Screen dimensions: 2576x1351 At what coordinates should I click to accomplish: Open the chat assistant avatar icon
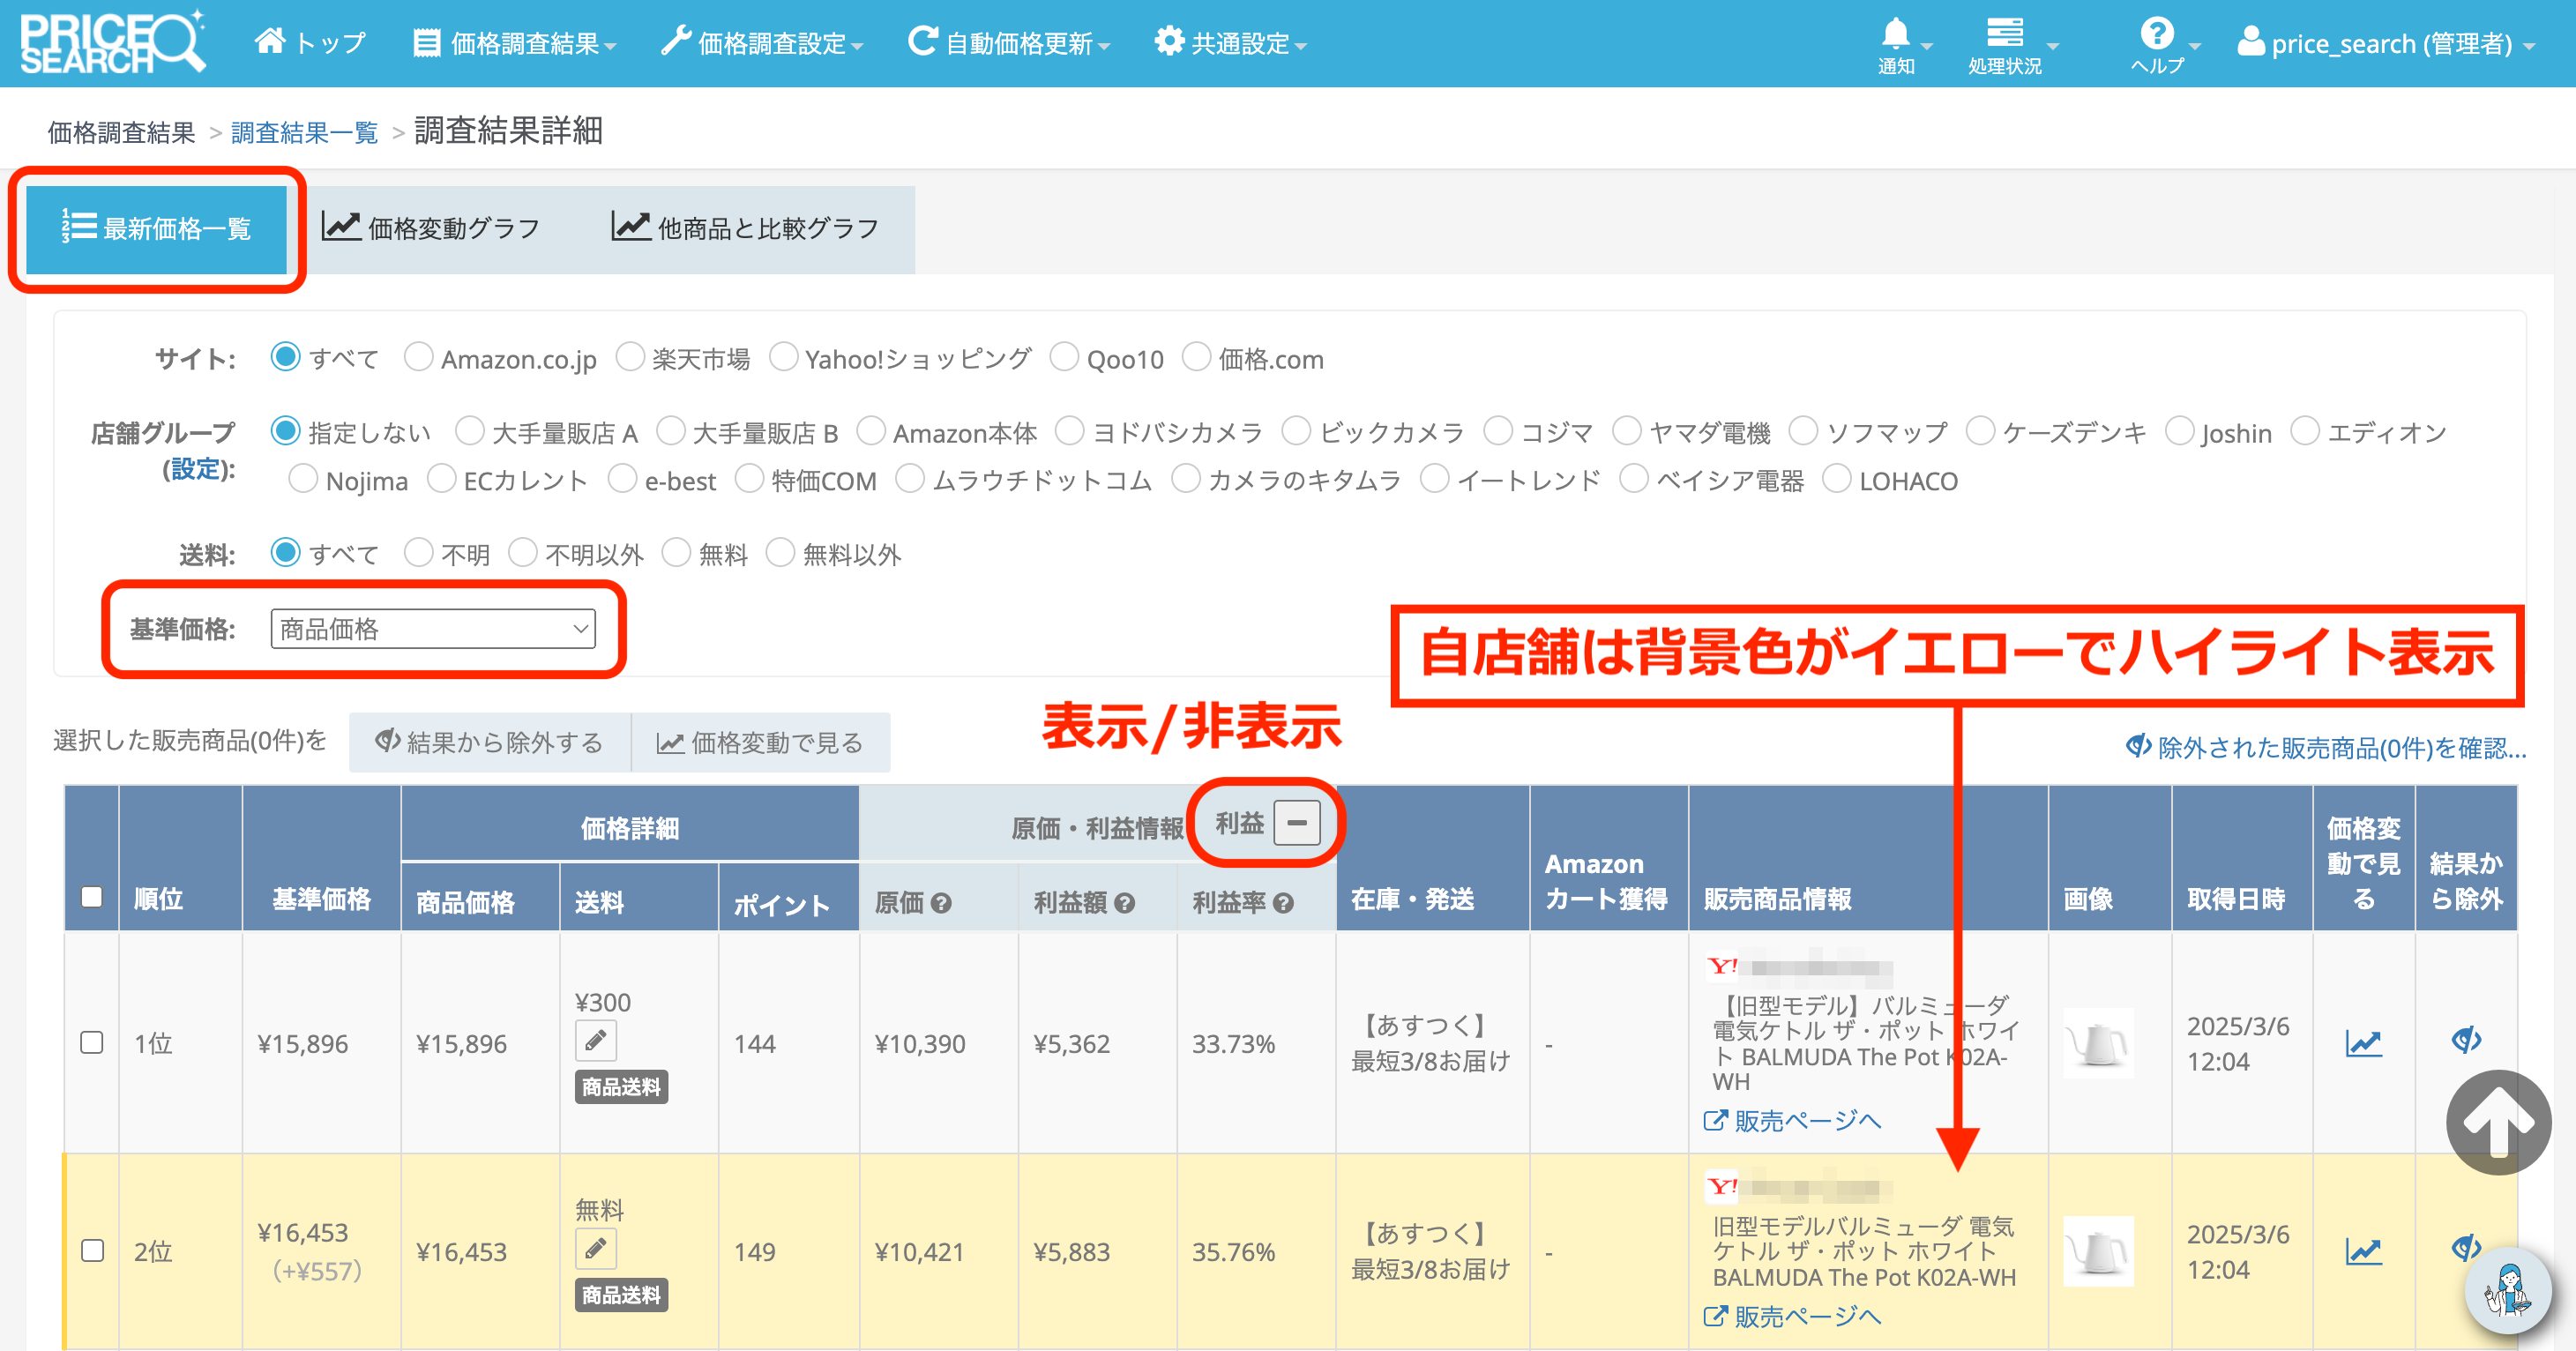coord(2510,1291)
